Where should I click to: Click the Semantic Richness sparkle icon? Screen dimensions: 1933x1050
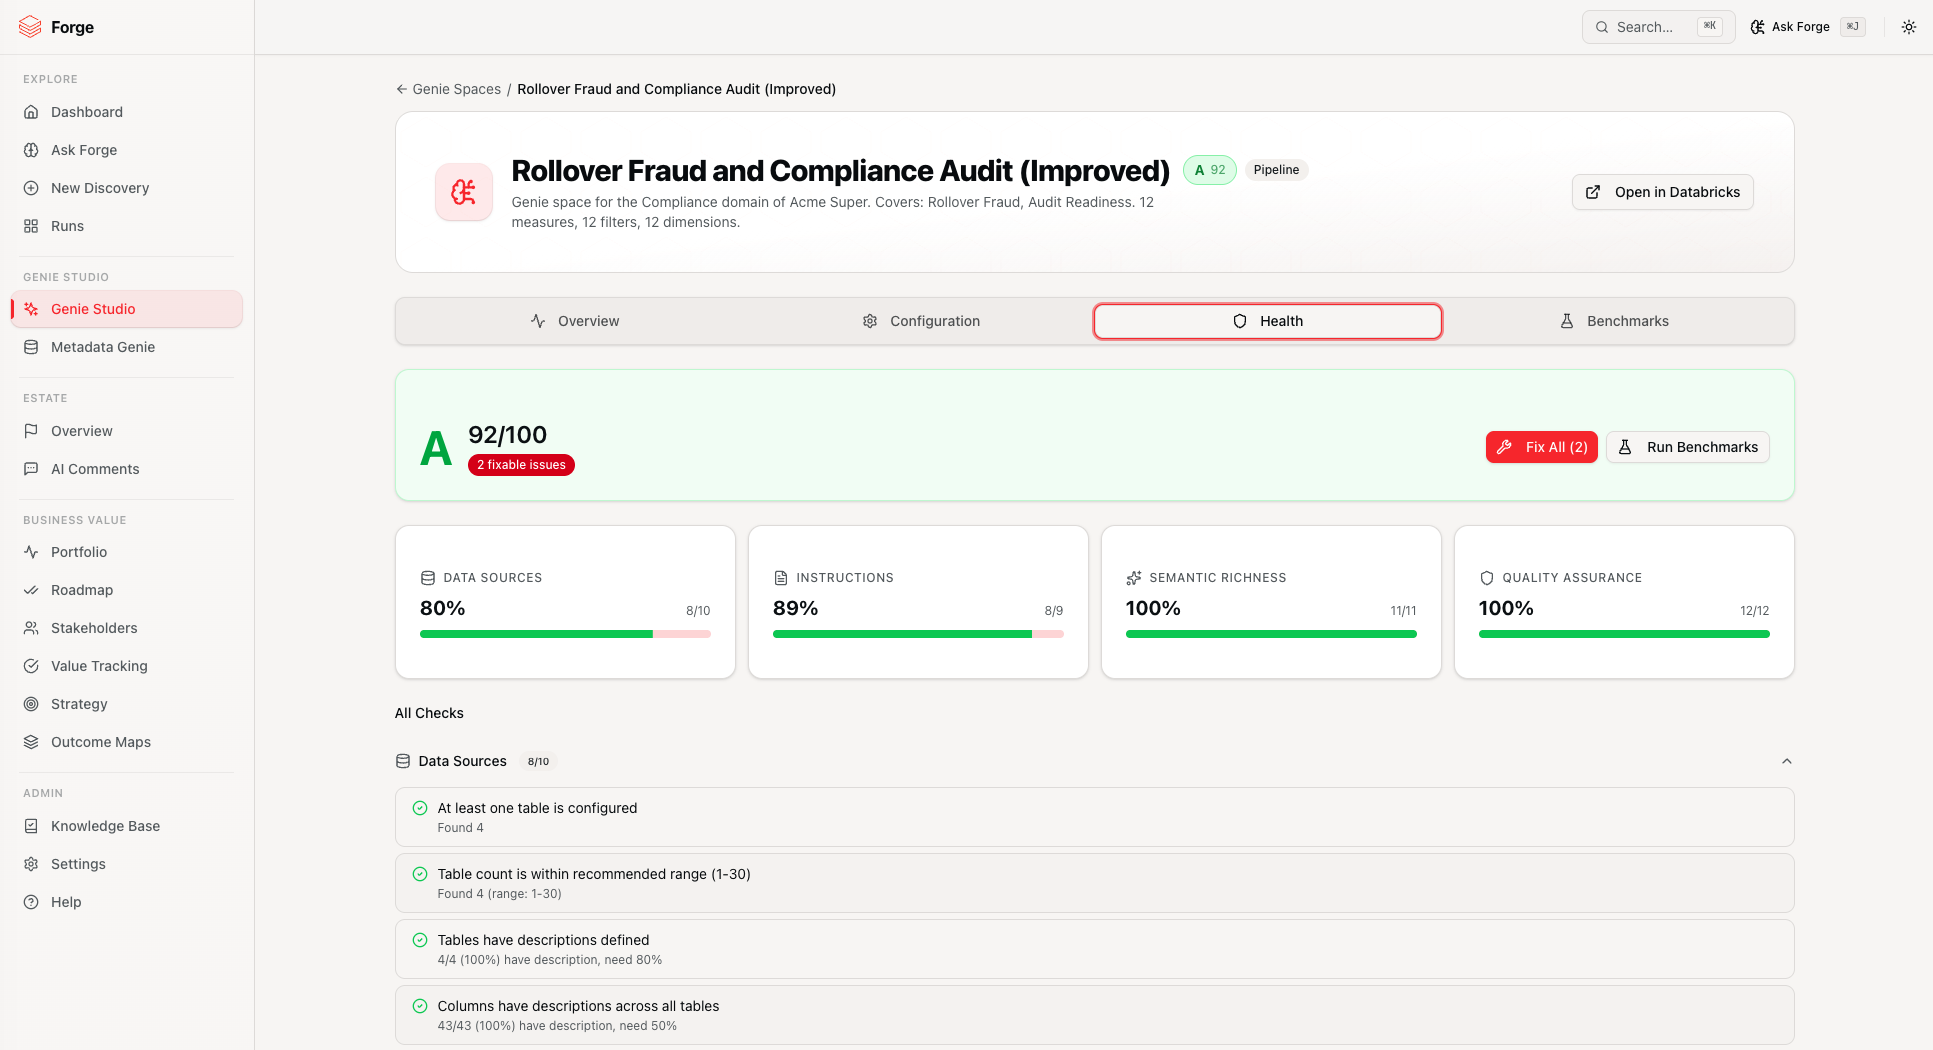[x=1134, y=578]
